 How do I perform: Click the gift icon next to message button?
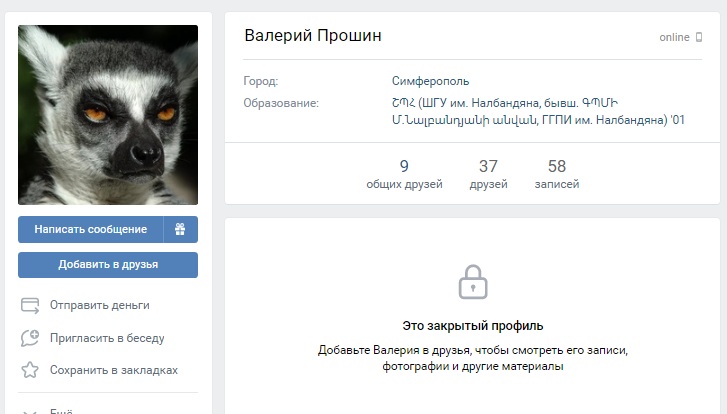click(x=180, y=229)
